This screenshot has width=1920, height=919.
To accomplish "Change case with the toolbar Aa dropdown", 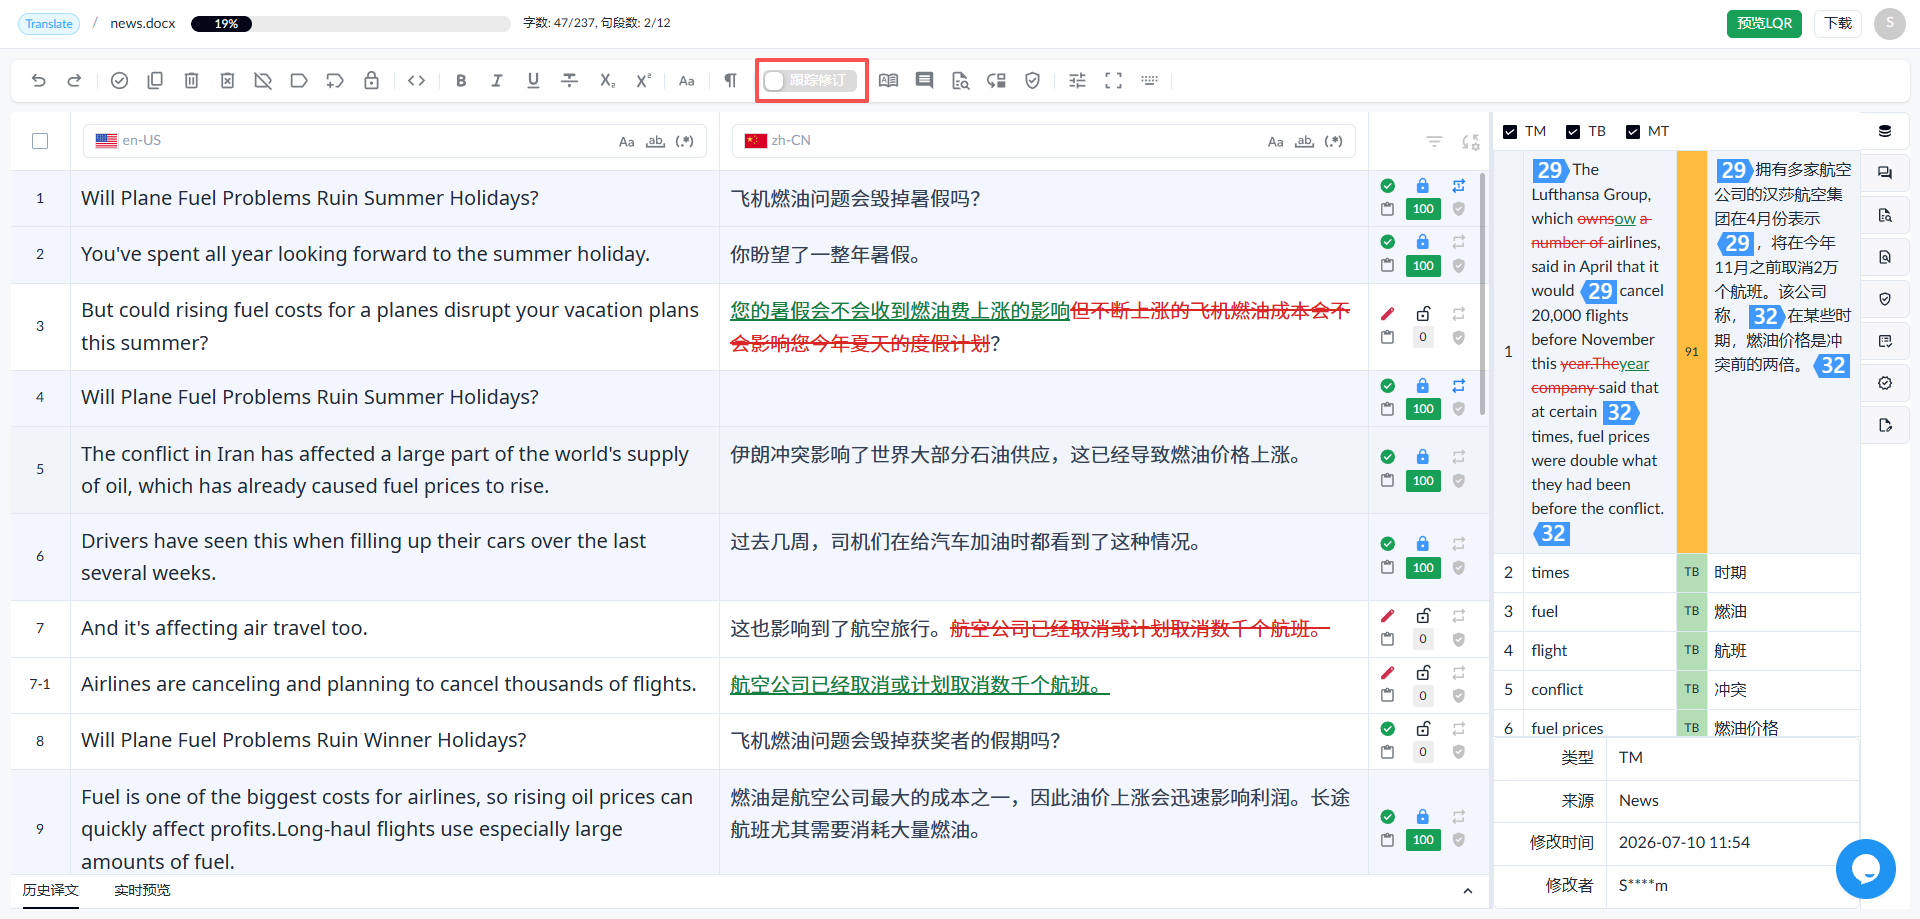I will pyautogui.click(x=687, y=81).
